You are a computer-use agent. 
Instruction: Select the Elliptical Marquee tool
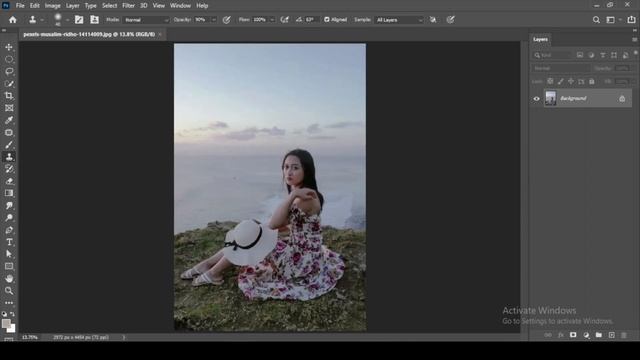pos(9,60)
